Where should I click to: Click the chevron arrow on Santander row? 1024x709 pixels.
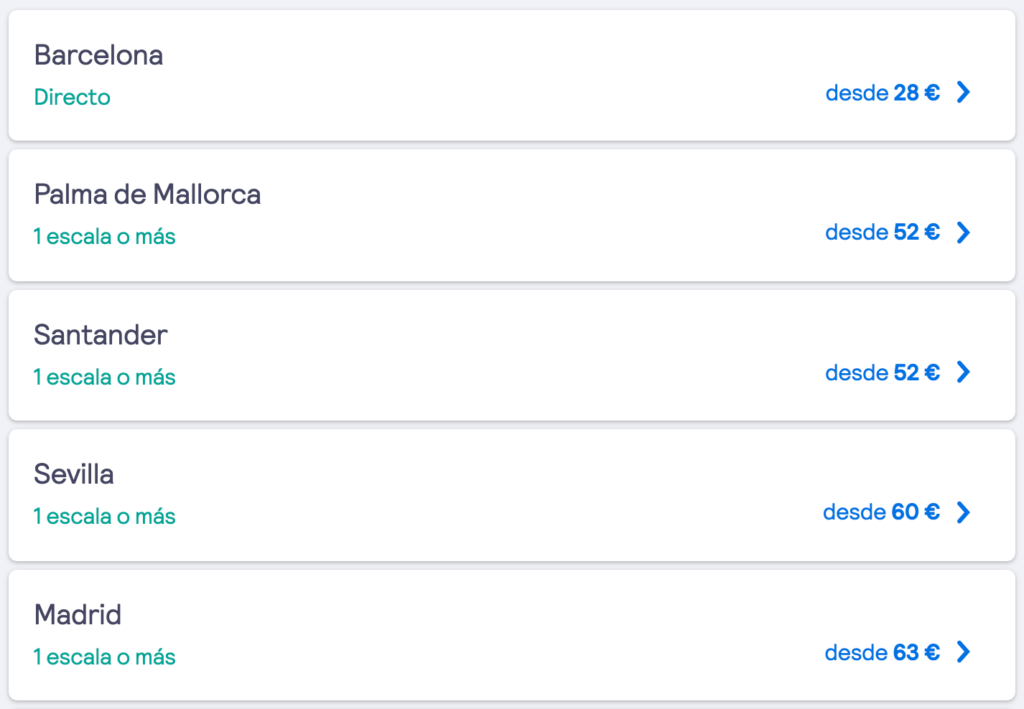pos(963,372)
